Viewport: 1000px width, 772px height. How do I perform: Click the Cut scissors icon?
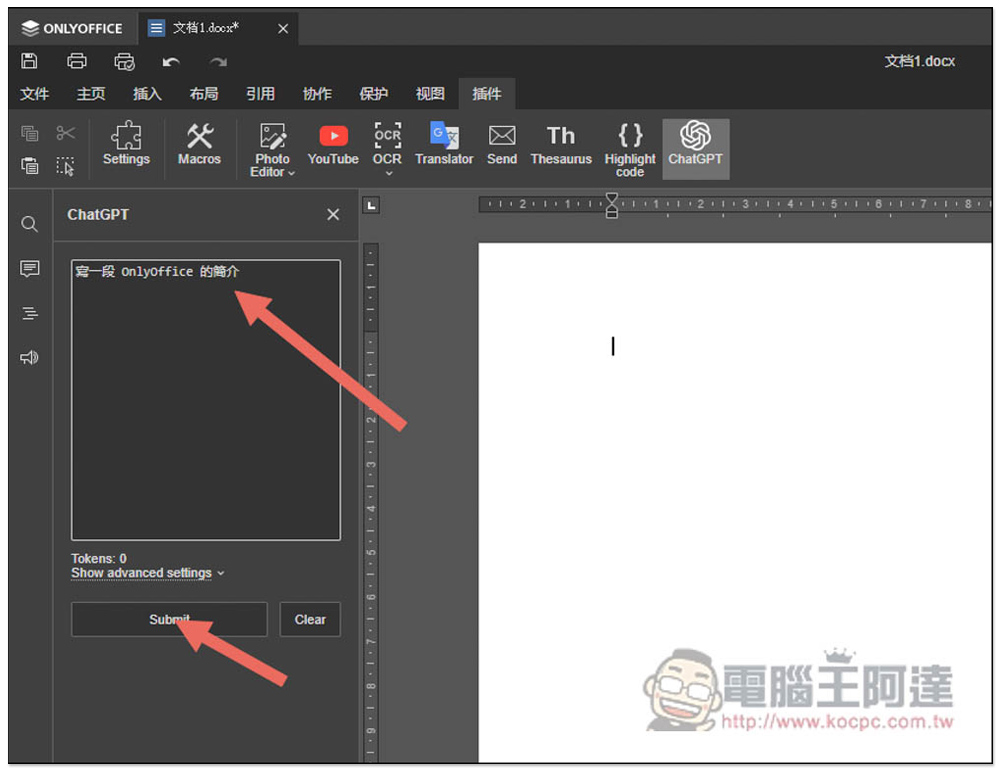(65, 133)
